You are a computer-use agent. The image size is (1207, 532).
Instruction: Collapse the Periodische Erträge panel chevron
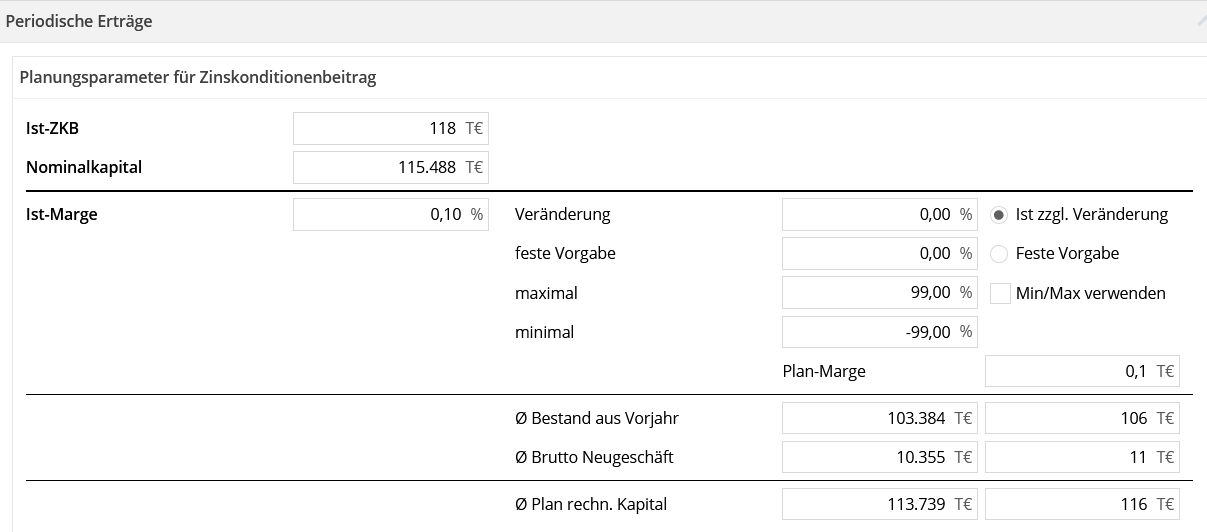[1201, 21]
